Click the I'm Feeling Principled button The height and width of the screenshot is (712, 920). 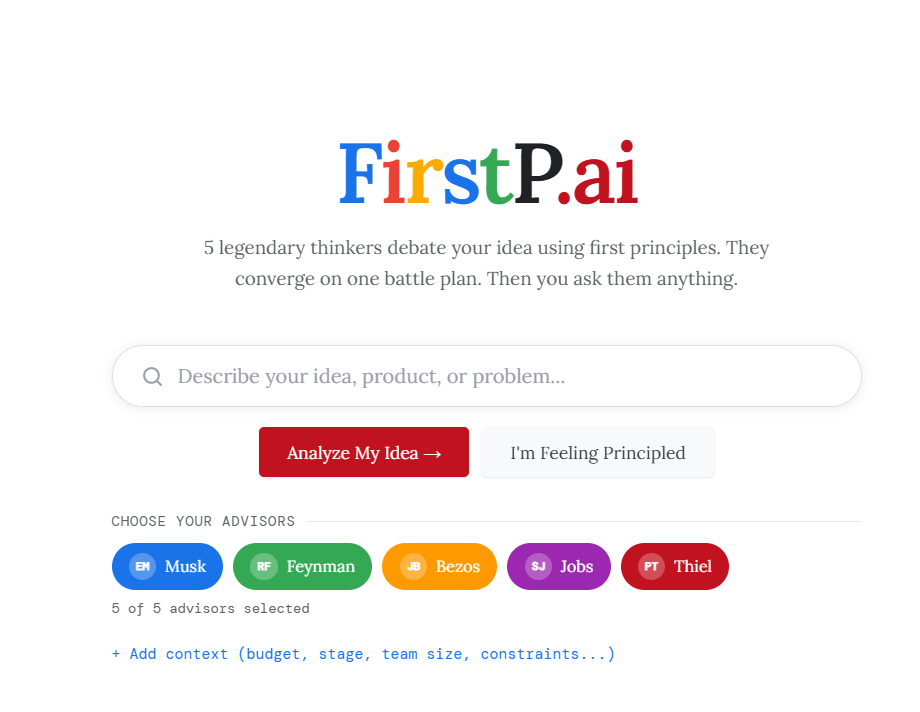[x=597, y=452]
